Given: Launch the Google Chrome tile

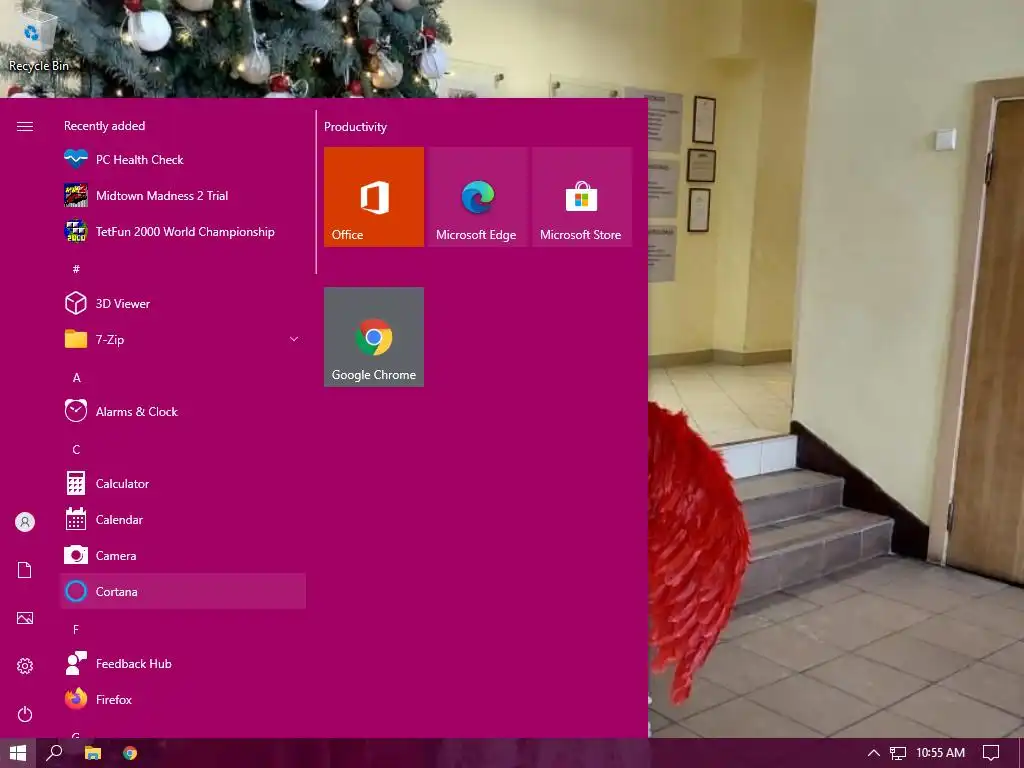Looking at the screenshot, I should click(x=374, y=336).
